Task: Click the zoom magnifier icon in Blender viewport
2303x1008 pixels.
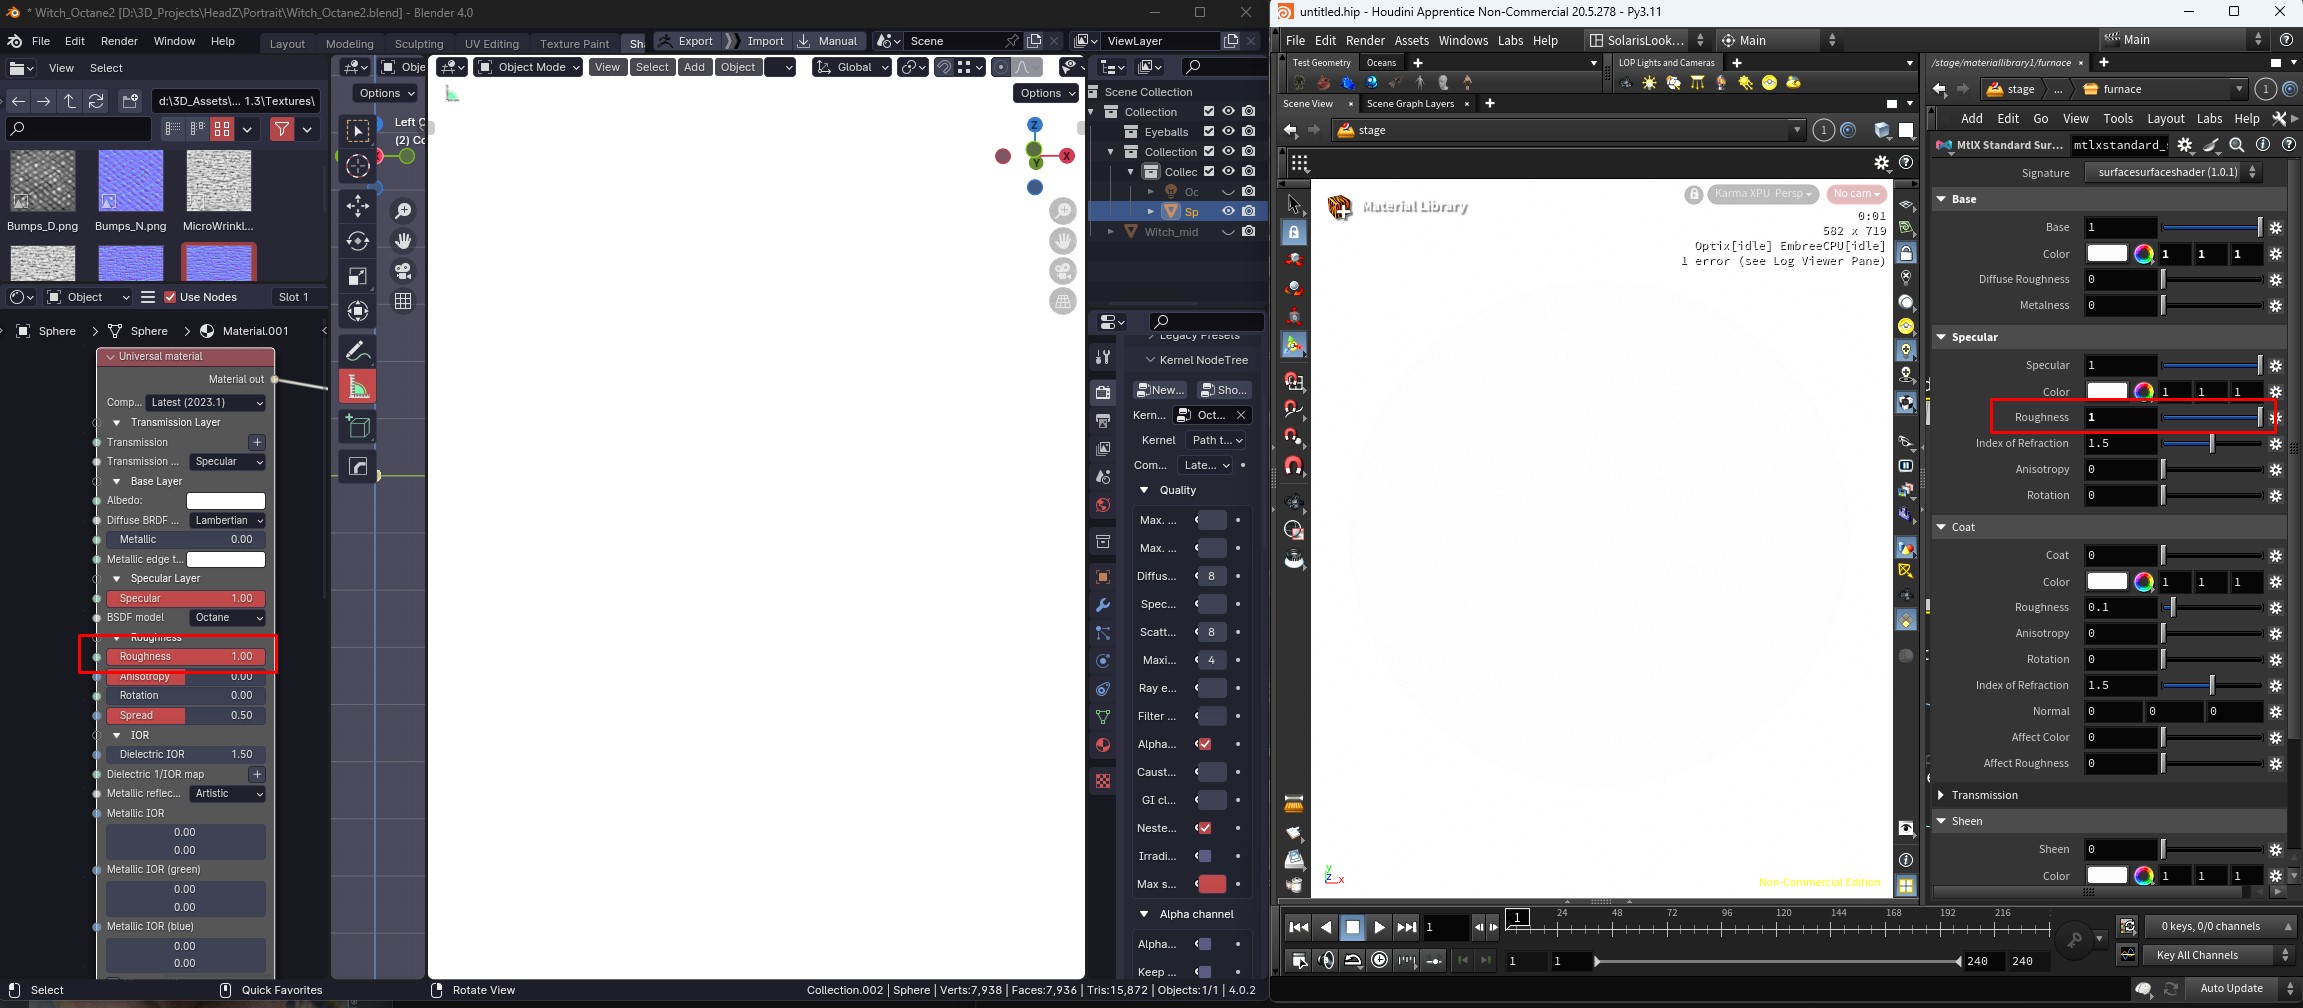Action: (x=403, y=211)
